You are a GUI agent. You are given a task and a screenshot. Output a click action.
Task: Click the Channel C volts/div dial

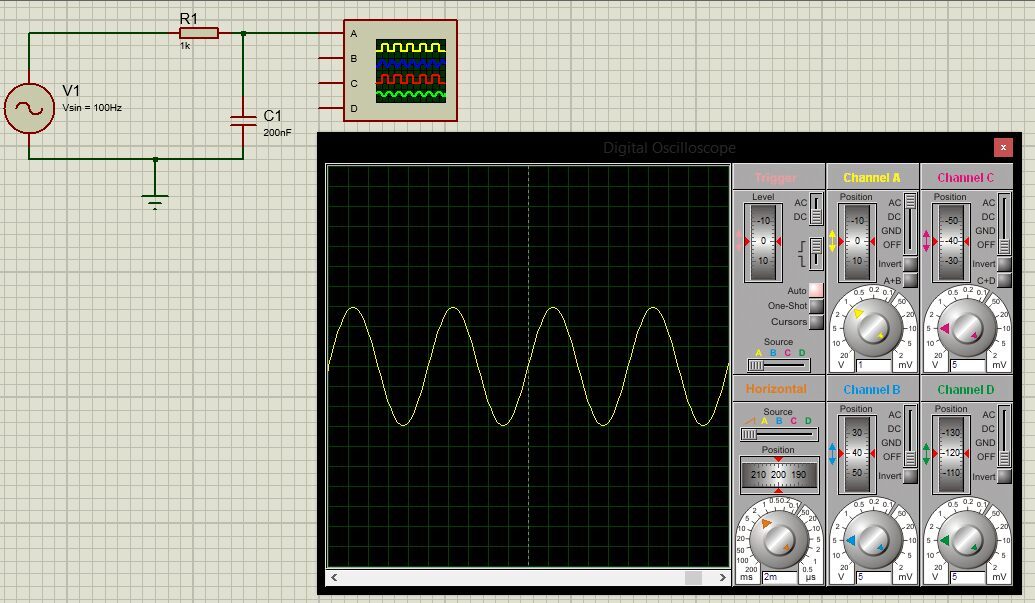pyautogui.click(x=966, y=327)
